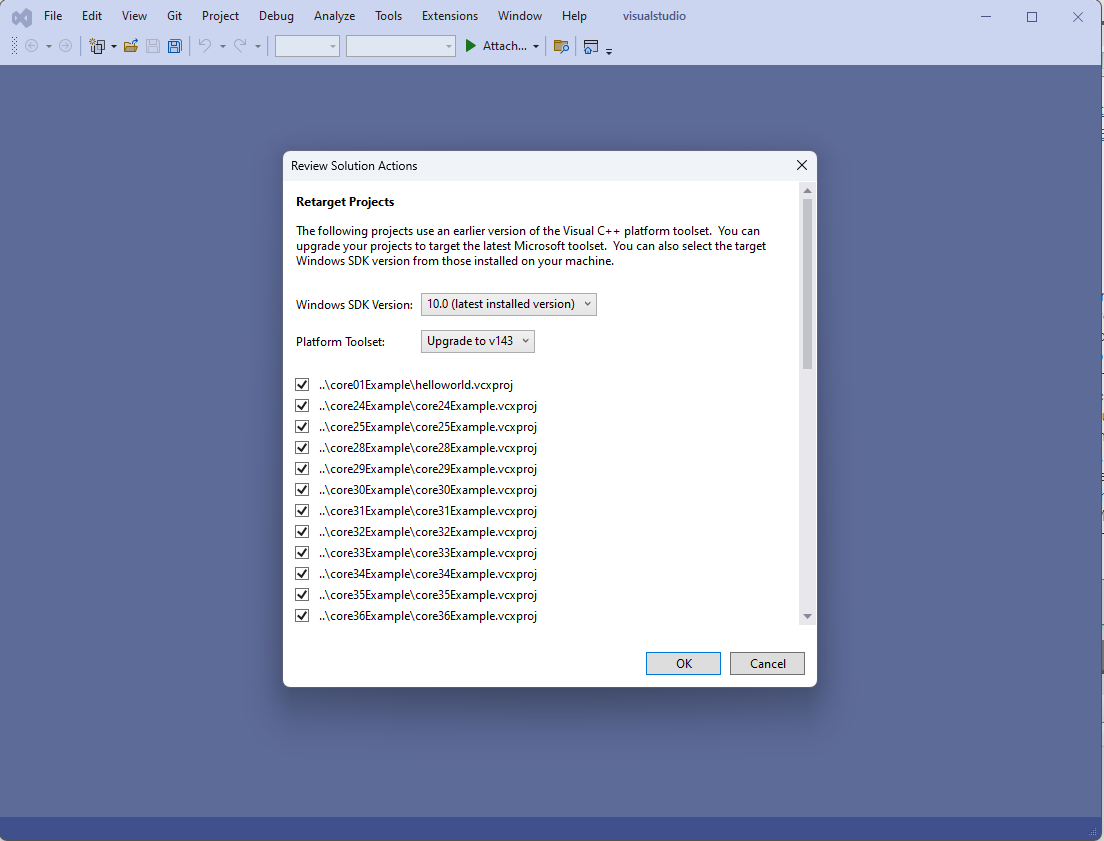Open the Help menu
Viewport: 1104px width, 841px height.
pyautogui.click(x=574, y=15)
